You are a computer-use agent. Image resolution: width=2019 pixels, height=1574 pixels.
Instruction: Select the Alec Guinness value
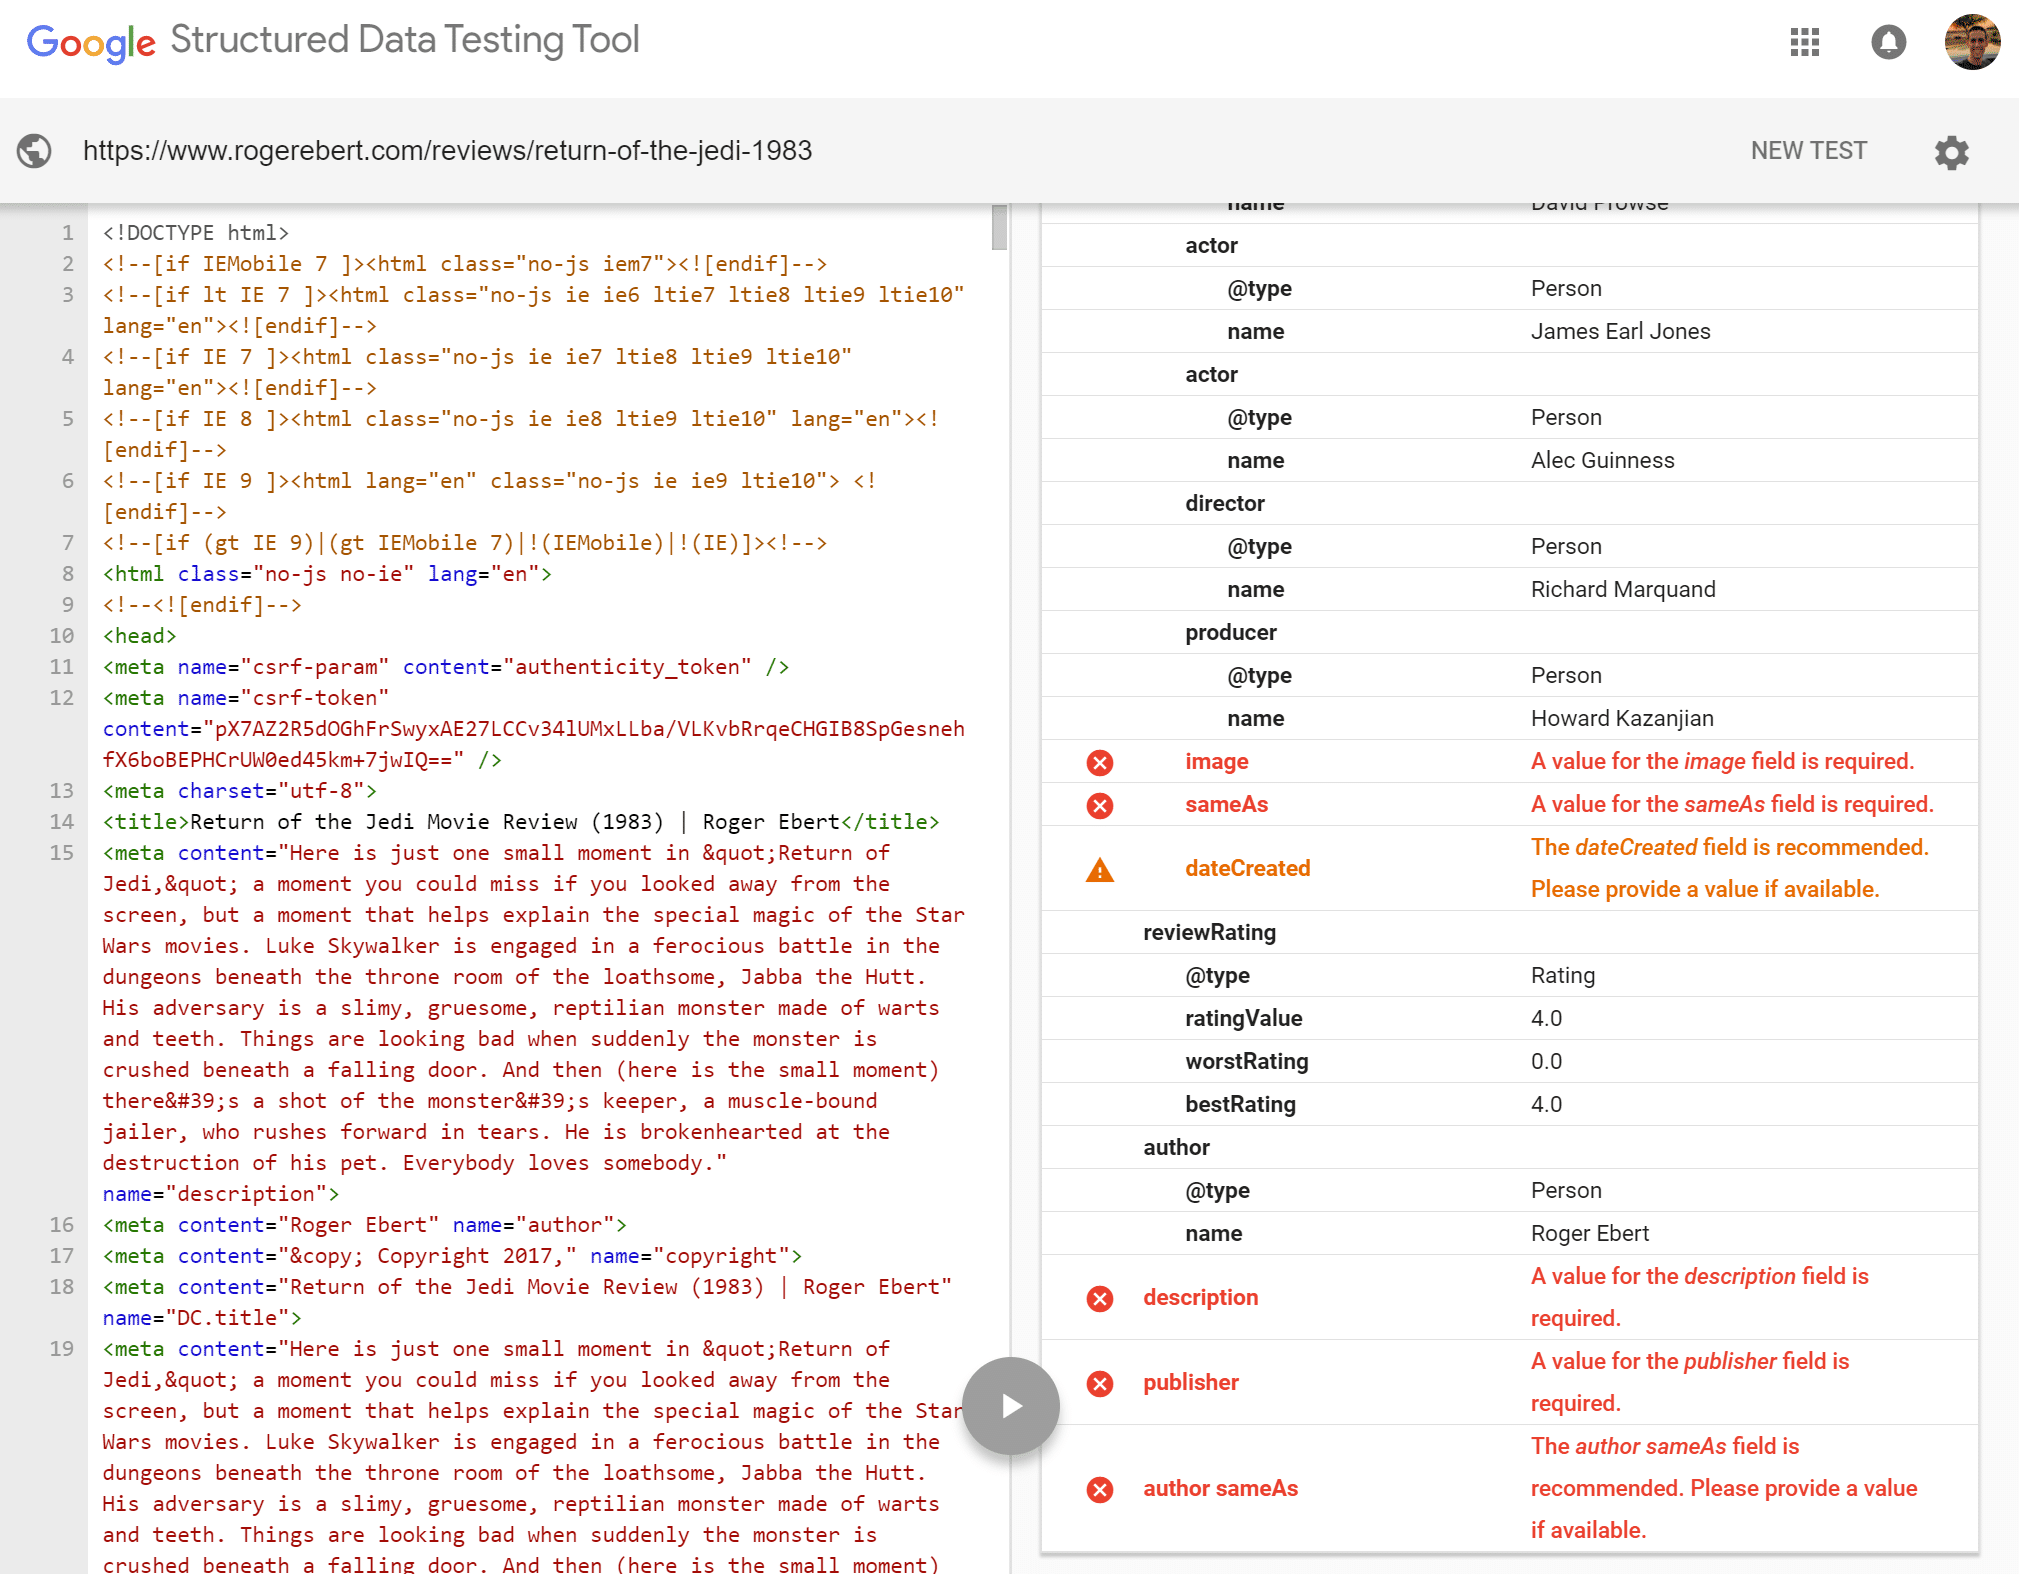coord(1602,461)
